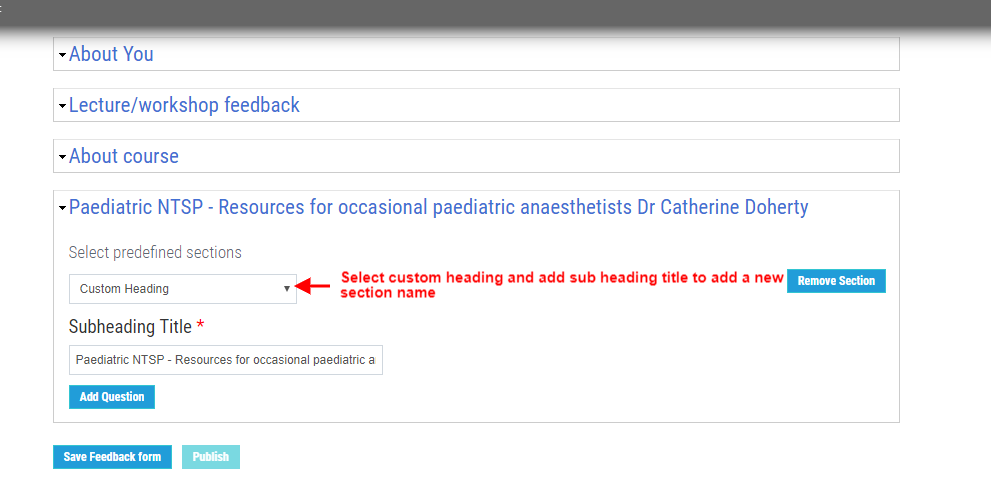Click the red required asterisk
This screenshot has height=486, width=991.
tap(200, 325)
